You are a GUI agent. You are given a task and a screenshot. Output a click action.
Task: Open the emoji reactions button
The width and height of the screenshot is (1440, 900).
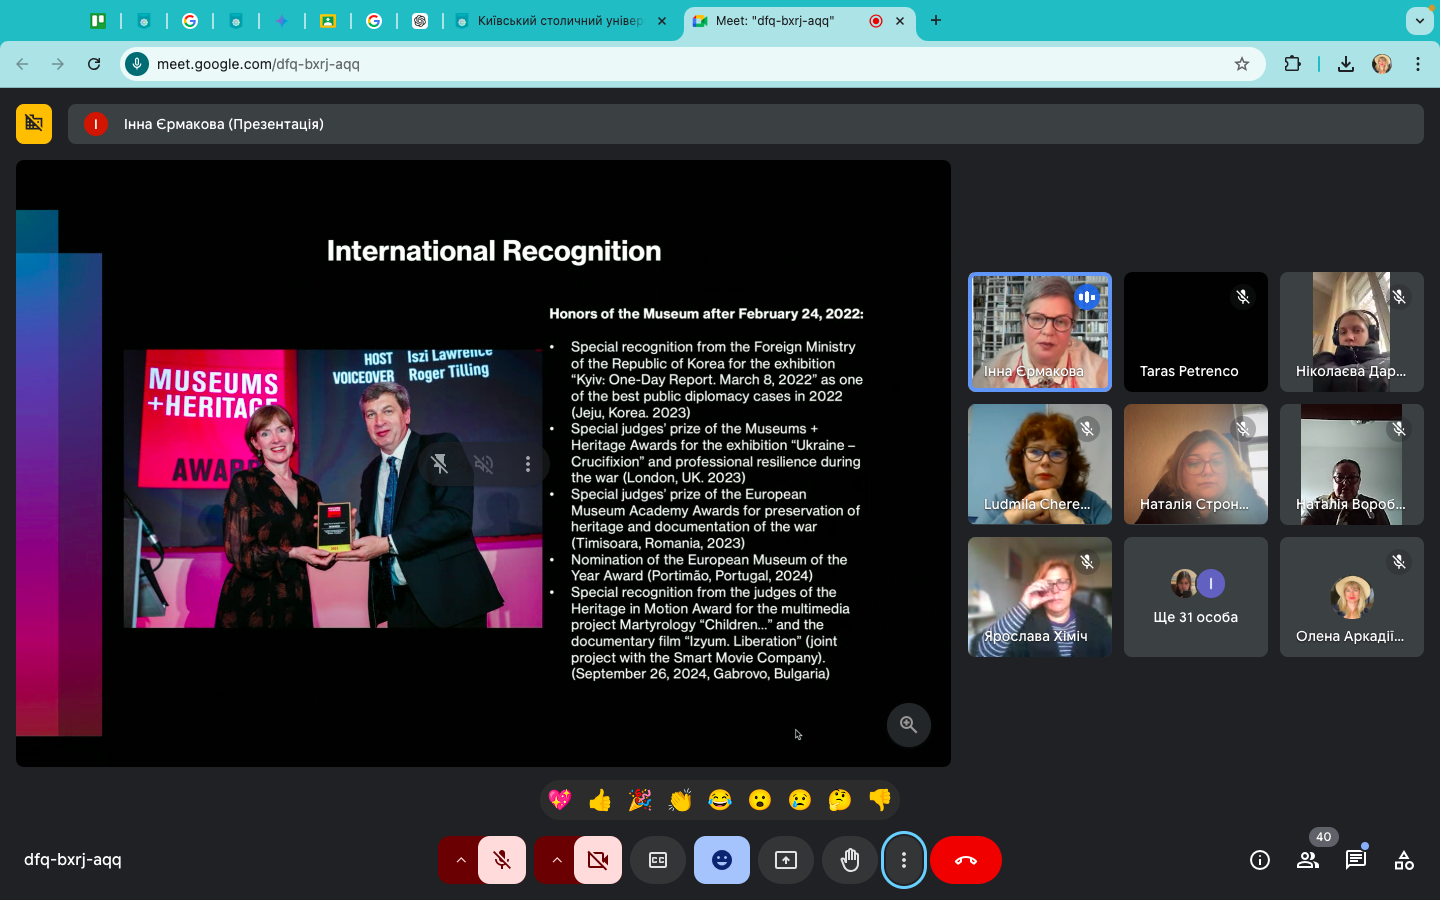point(722,860)
